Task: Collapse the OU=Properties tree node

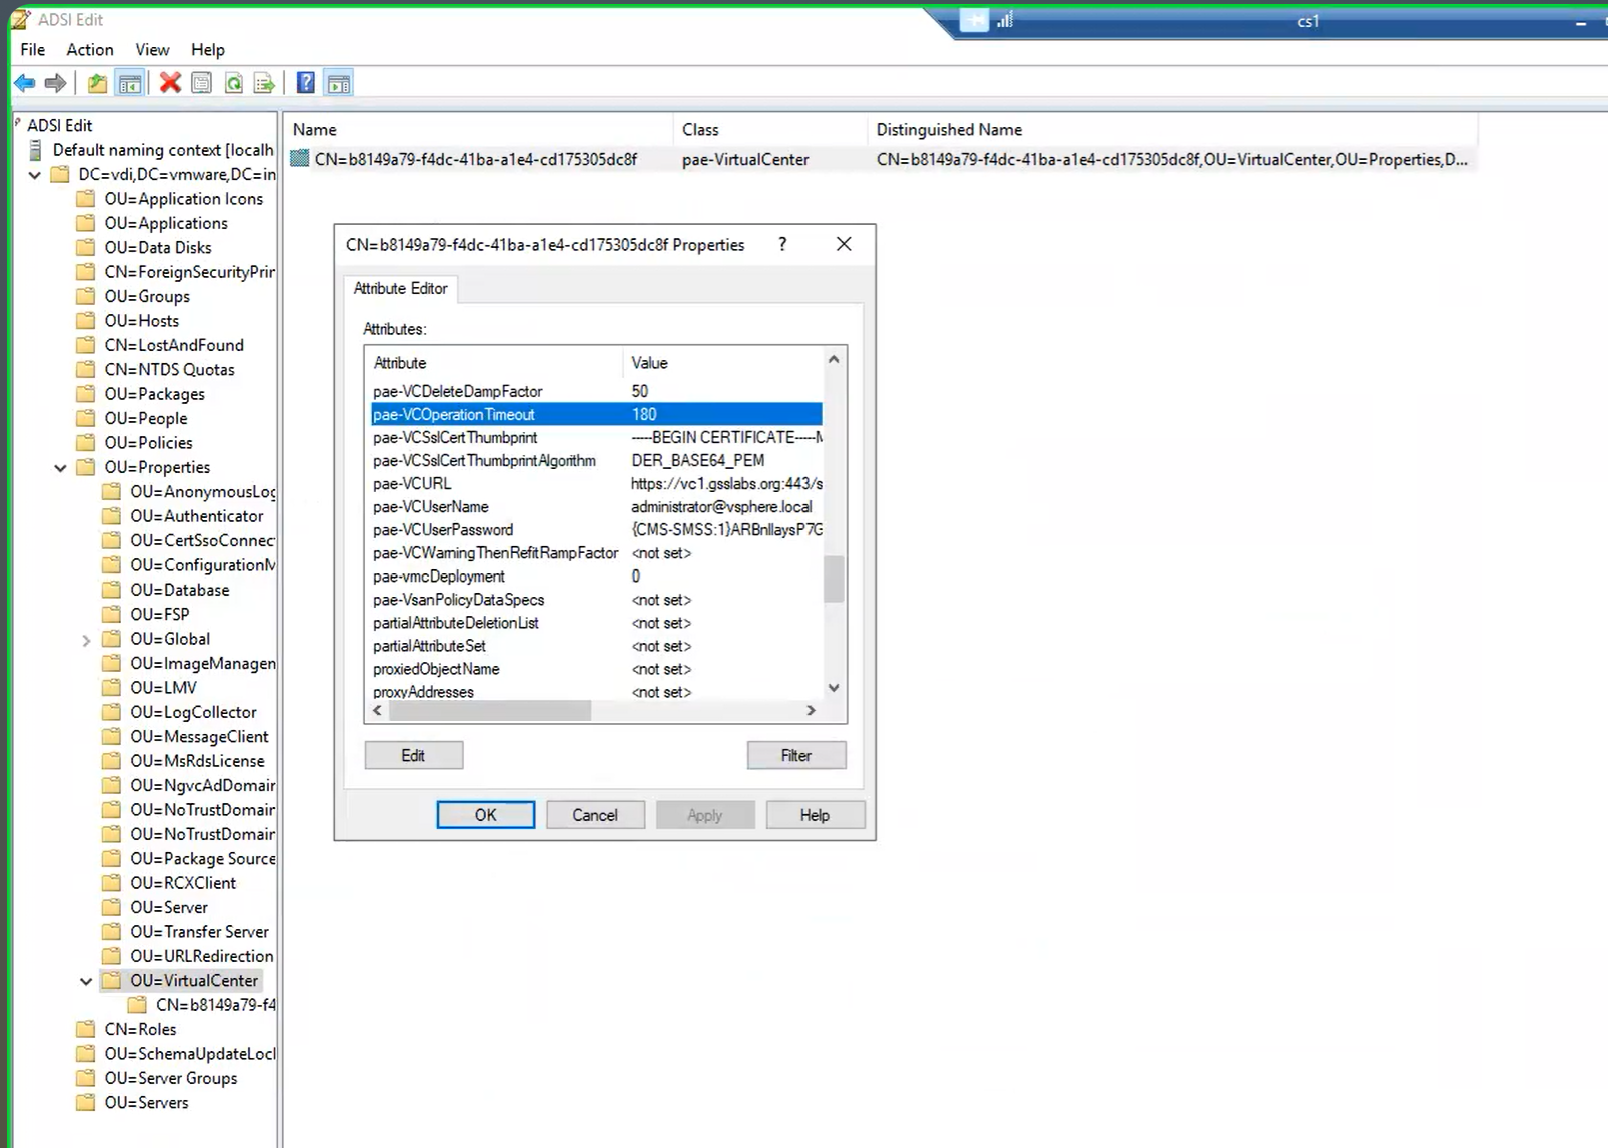Action: point(61,468)
